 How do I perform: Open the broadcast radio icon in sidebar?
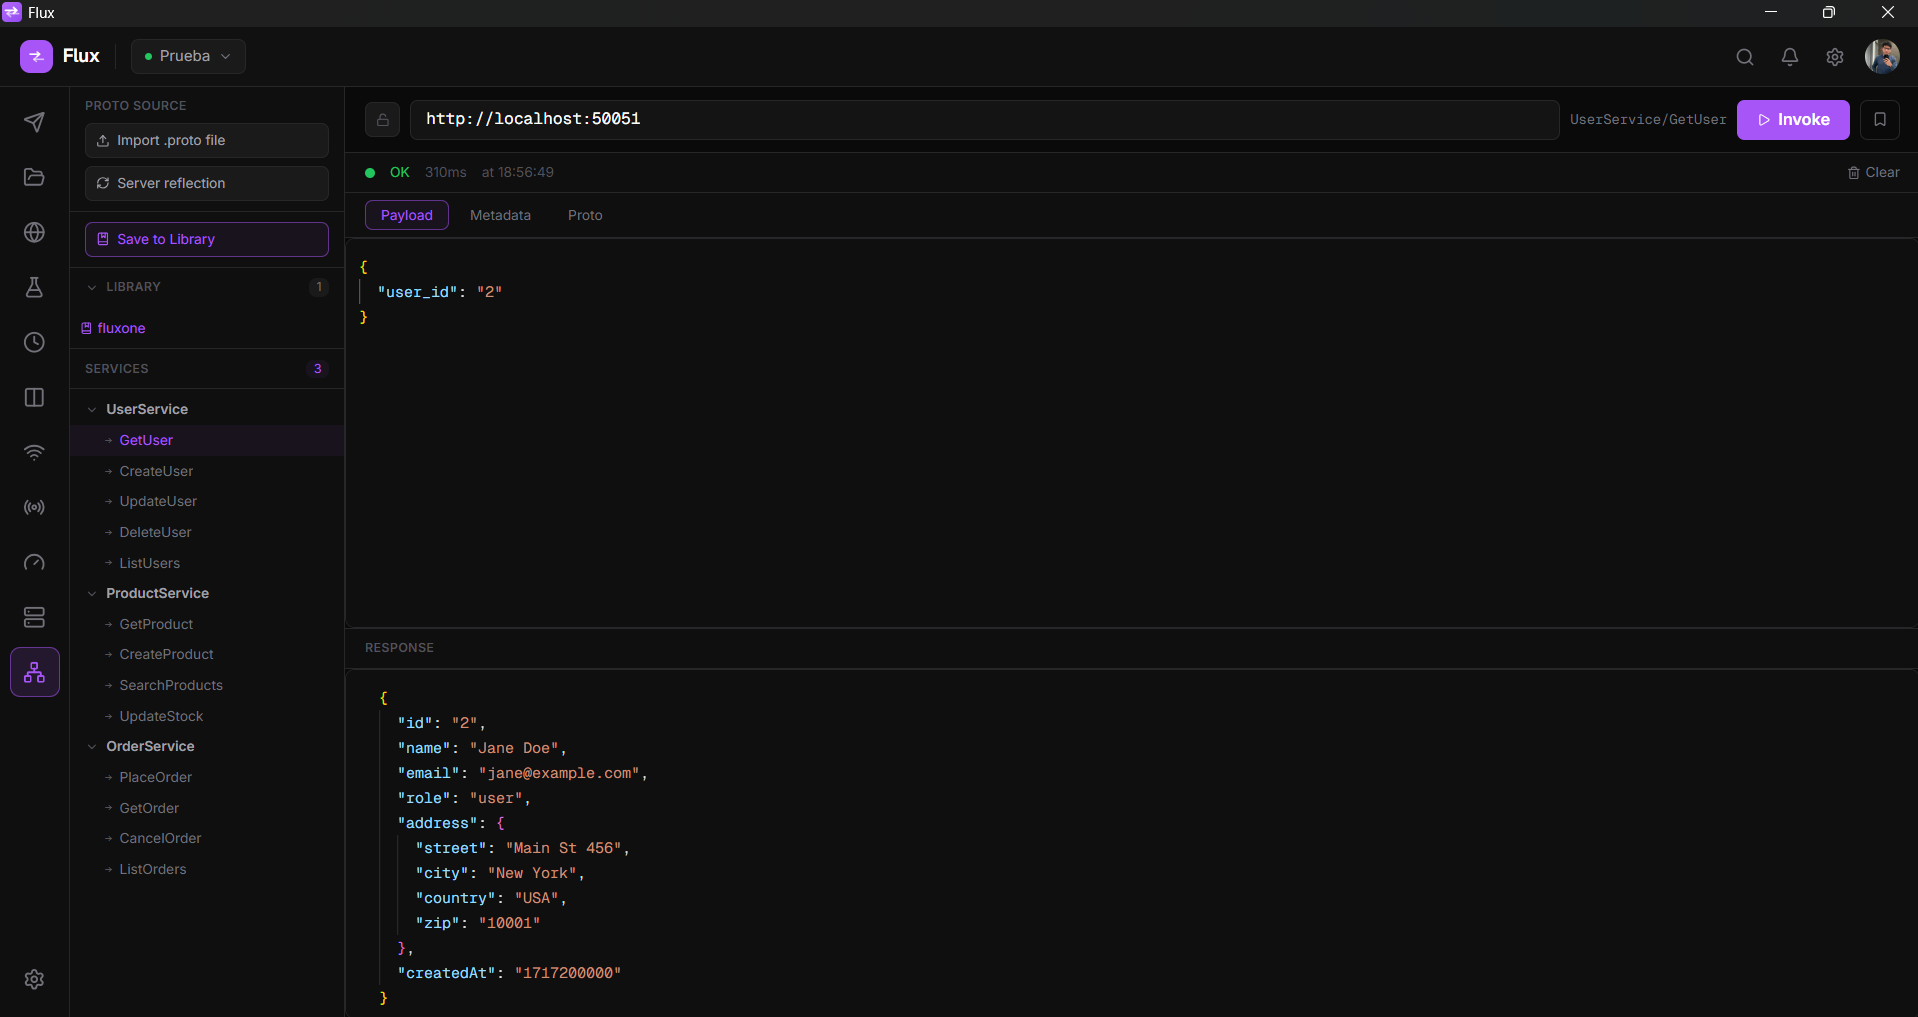(34, 507)
